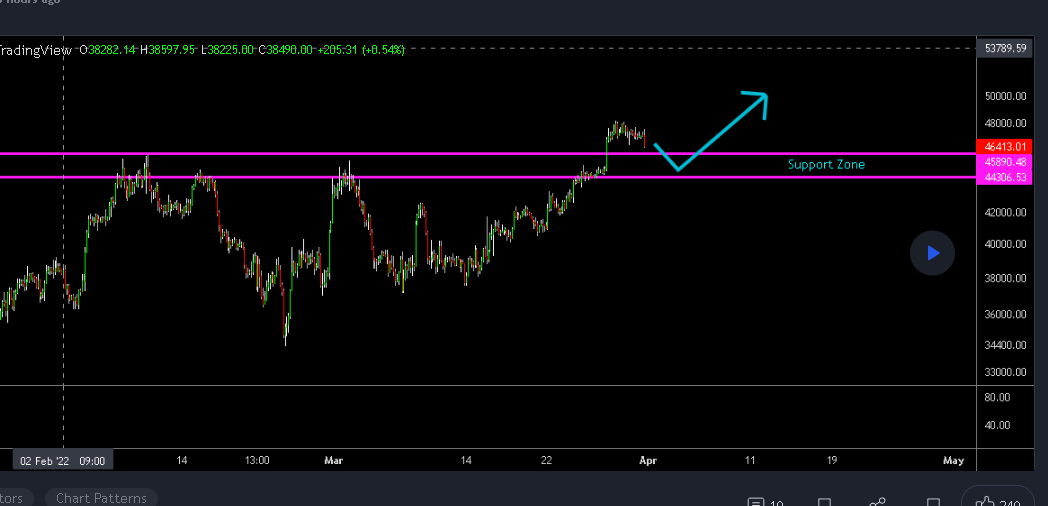Click the 40.00 indicator scale value
The width and height of the screenshot is (1048, 506).
[x=999, y=425]
